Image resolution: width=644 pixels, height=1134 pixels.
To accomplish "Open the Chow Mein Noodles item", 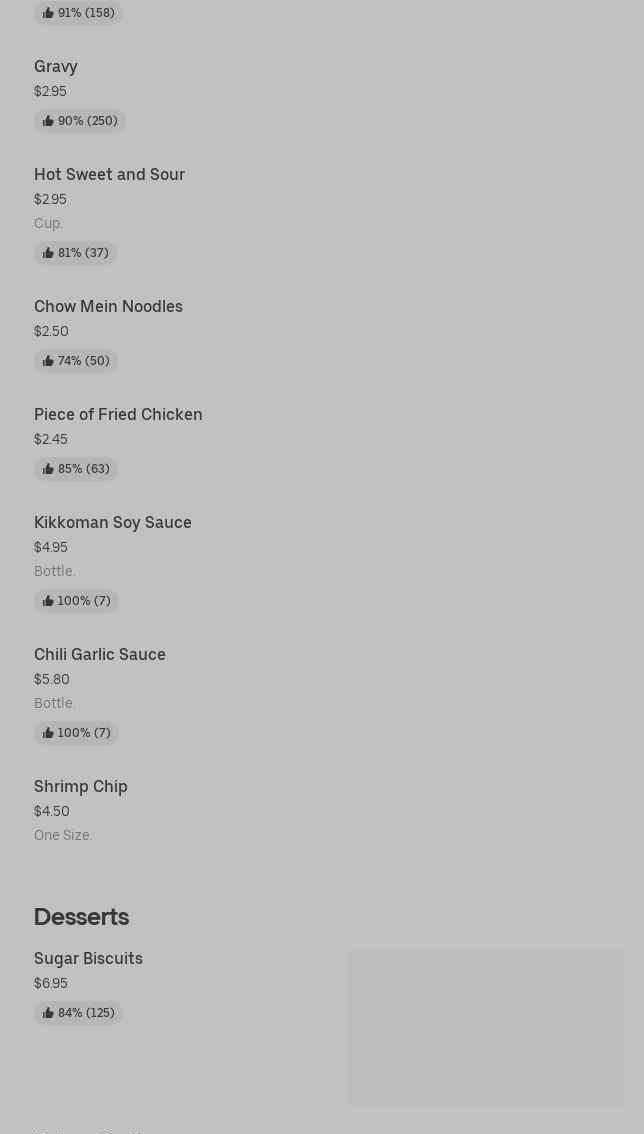I will click(108, 306).
